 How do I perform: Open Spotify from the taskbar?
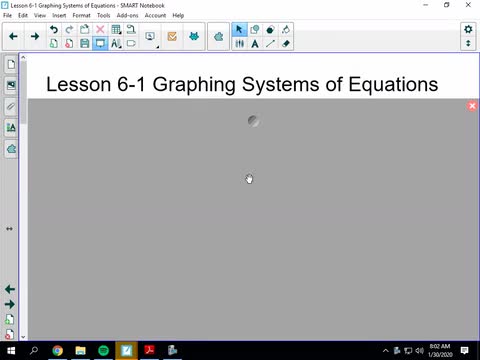click(x=104, y=350)
